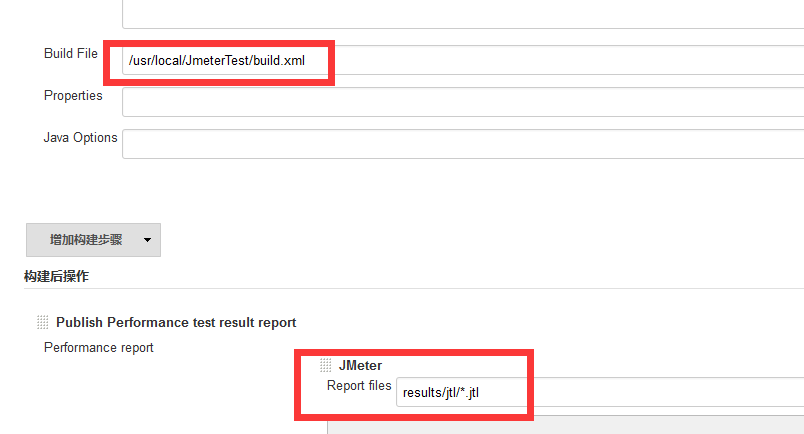Click the Properties label

click(73, 95)
